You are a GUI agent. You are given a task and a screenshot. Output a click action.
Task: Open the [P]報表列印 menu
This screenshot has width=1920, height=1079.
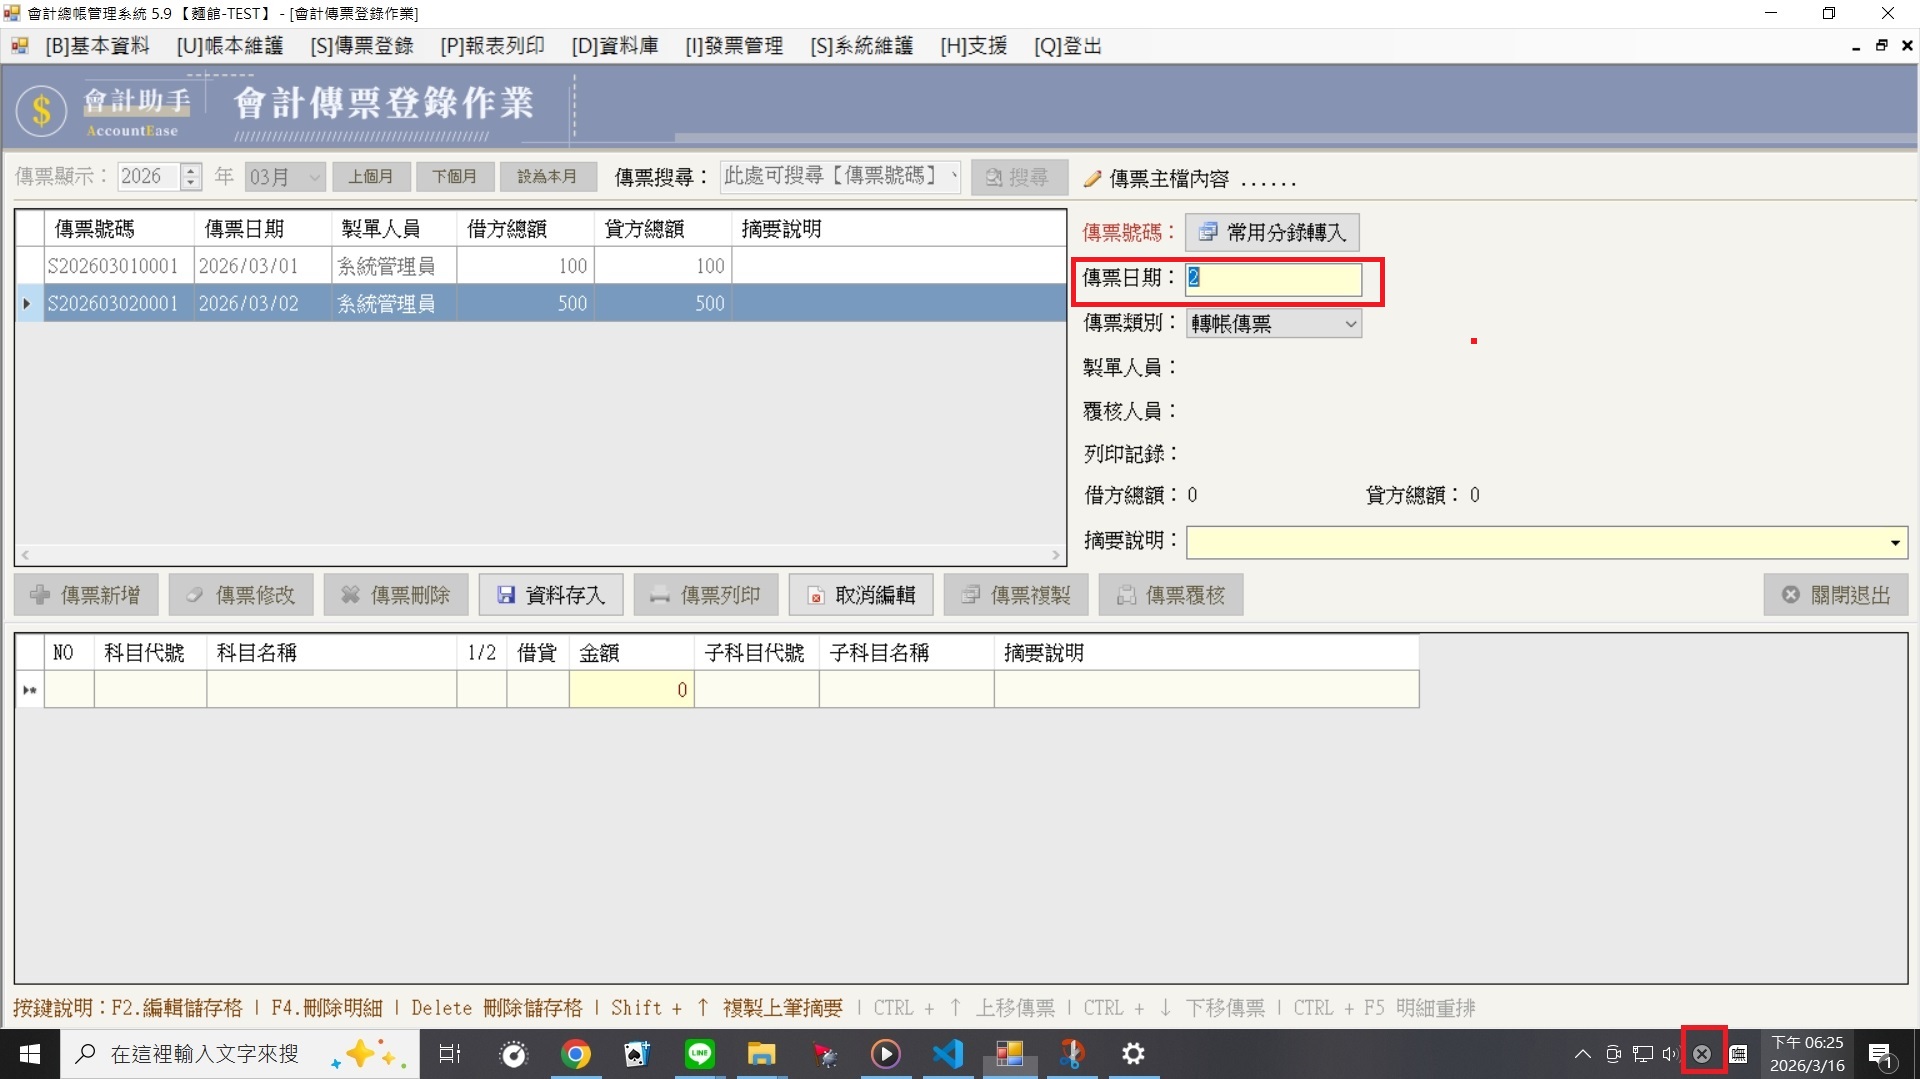492,46
